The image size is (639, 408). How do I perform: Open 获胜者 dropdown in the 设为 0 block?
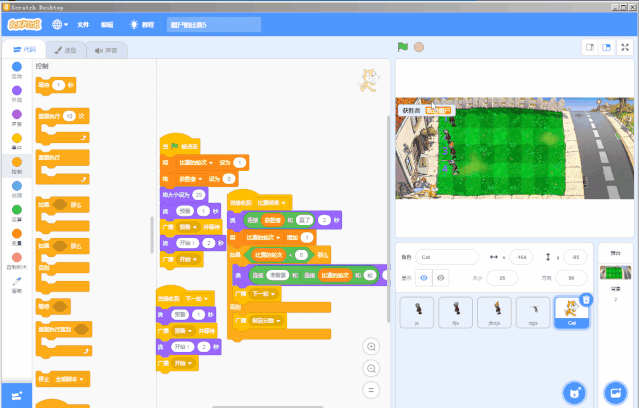[x=189, y=179]
